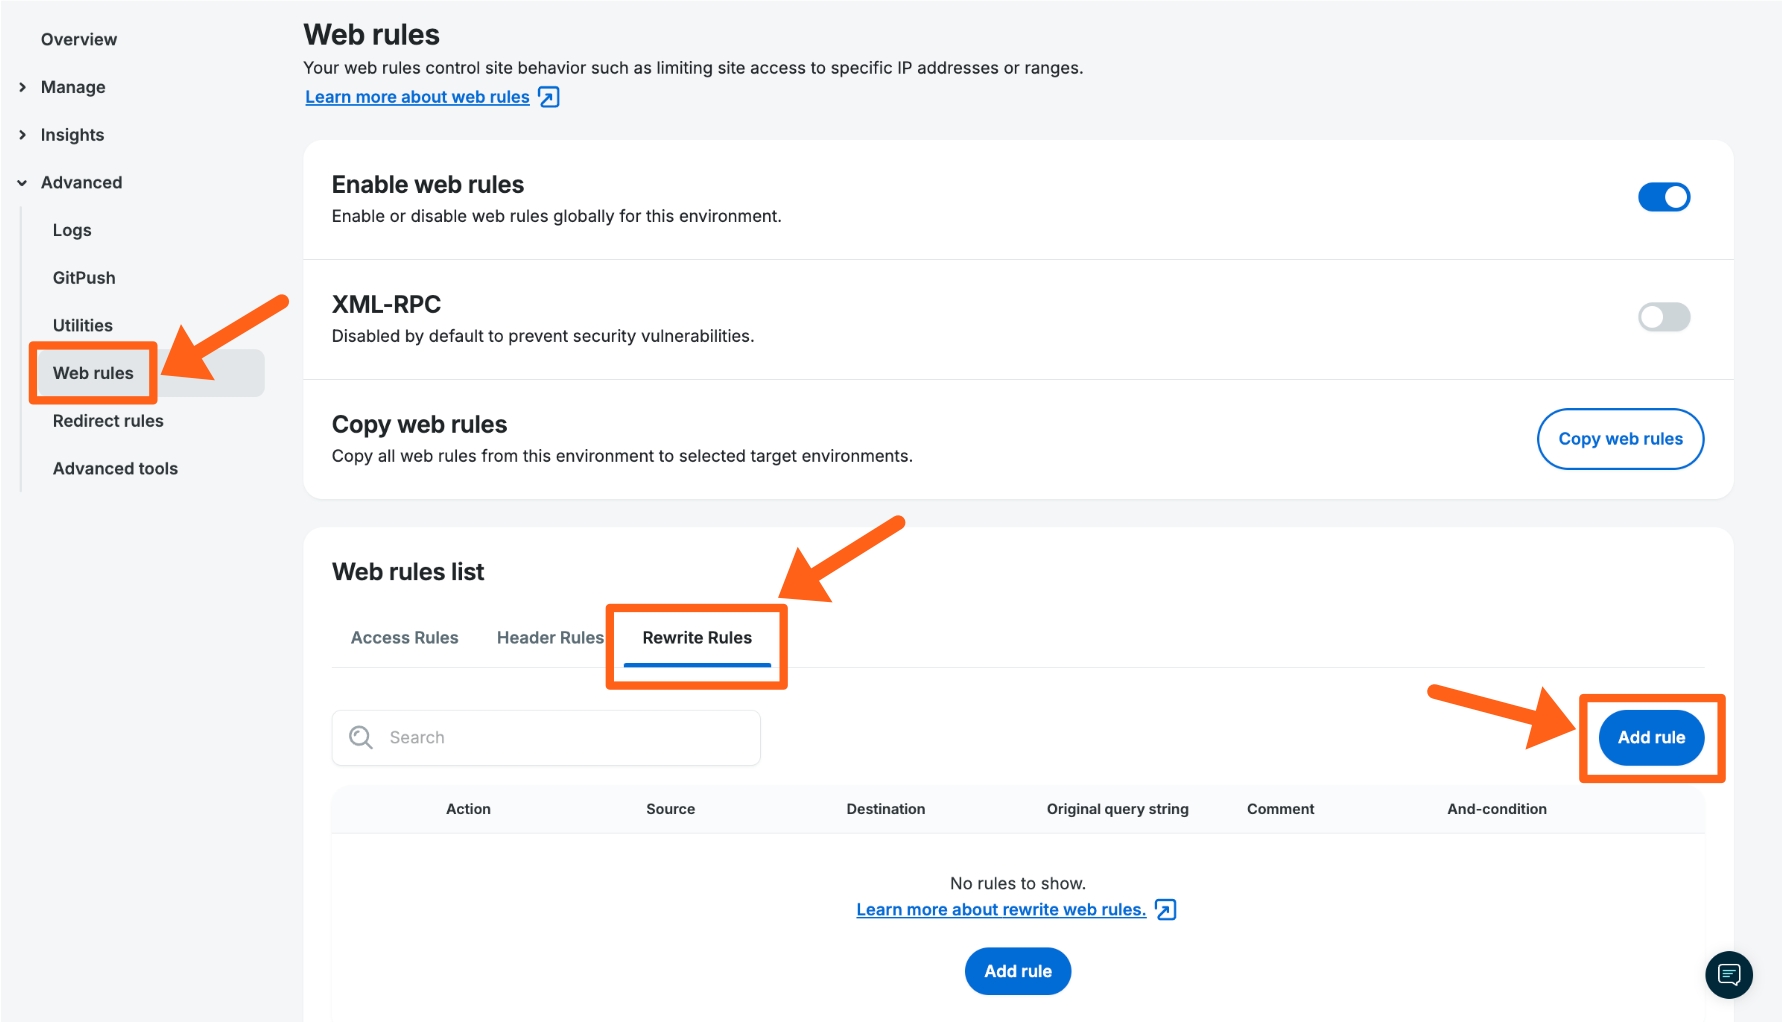The image size is (1782, 1022).
Task: Click the search magnifier icon
Action: click(x=361, y=737)
